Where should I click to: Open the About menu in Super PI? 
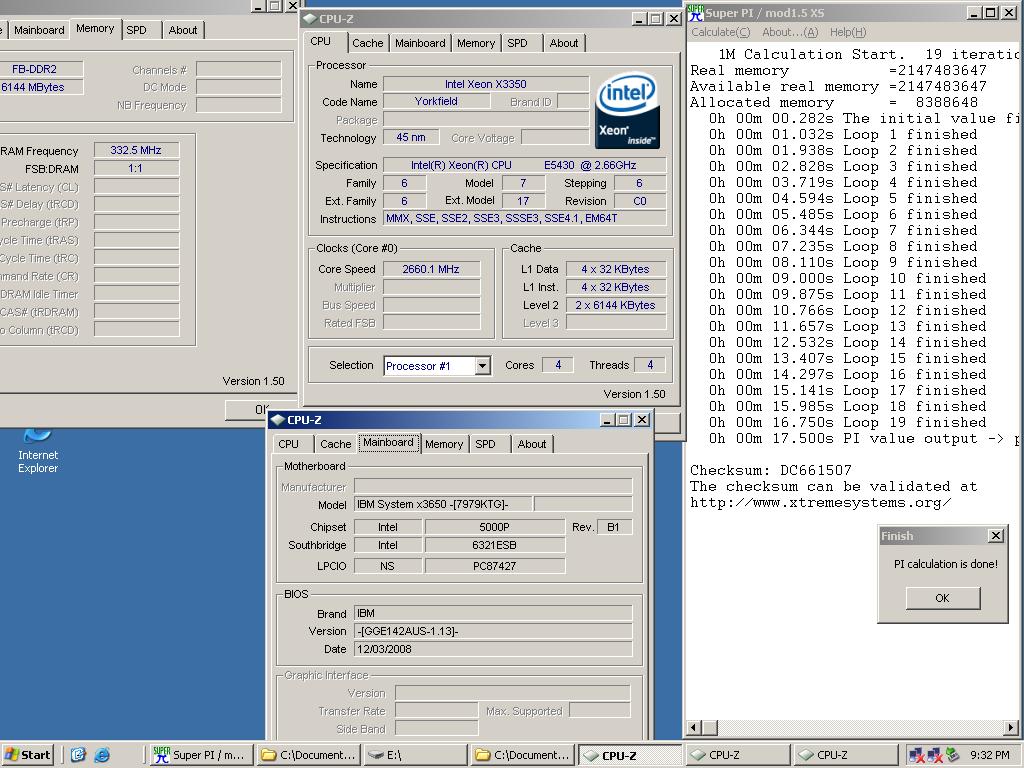pyautogui.click(x=790, y=32)
